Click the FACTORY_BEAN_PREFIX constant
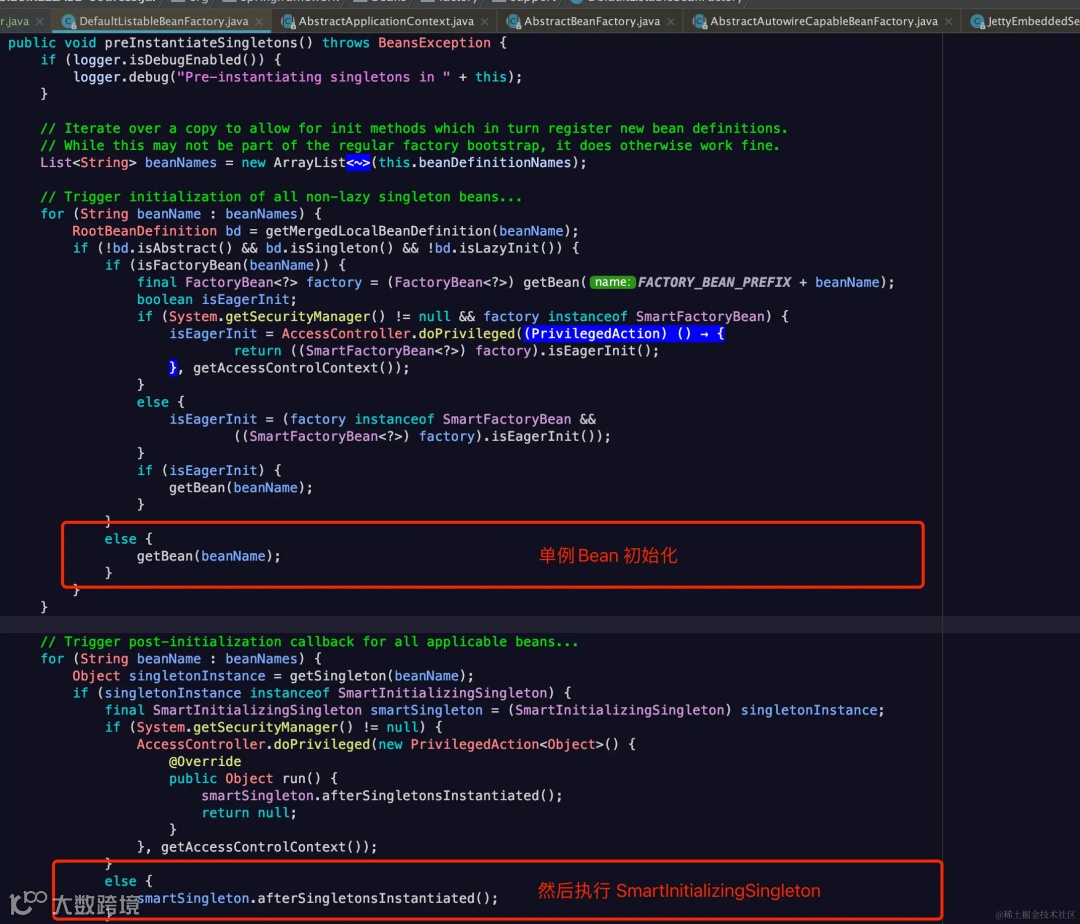Image resolution: width=1080 pixels, height=924 pixels. click(x=714, y=282)
